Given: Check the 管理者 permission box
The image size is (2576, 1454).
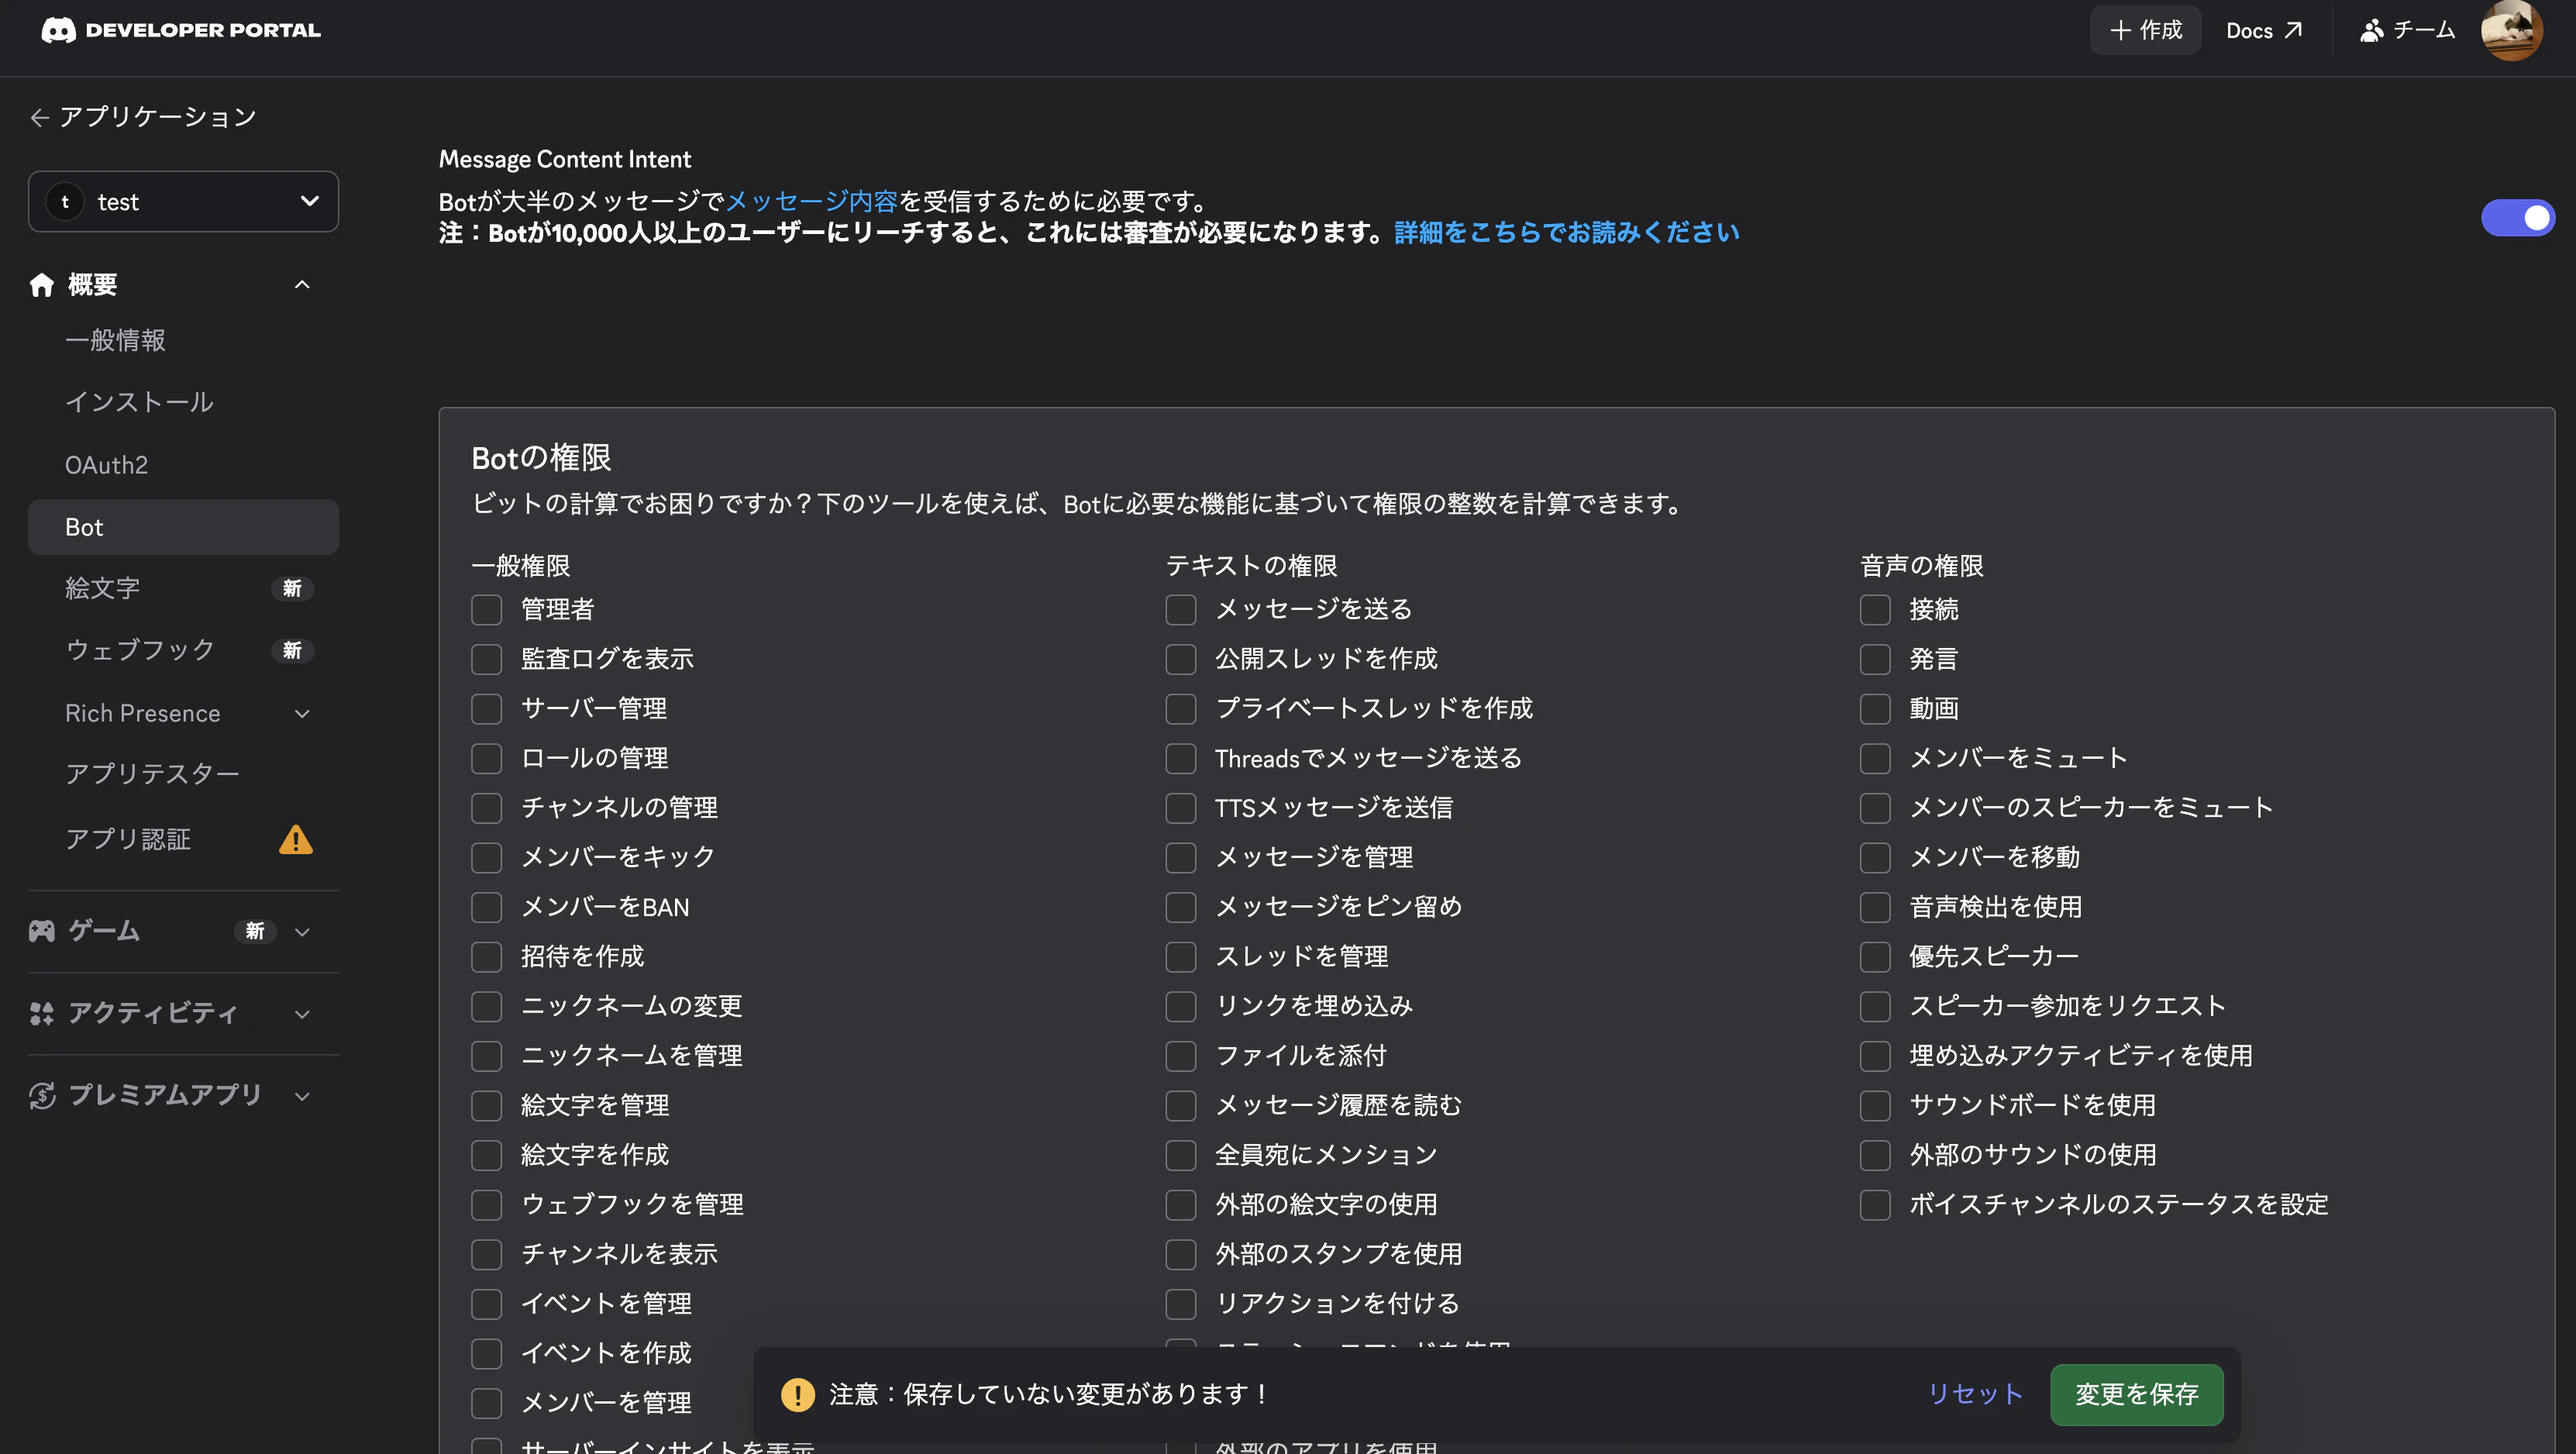Looking at the screenshot, I should click(487, 609).
